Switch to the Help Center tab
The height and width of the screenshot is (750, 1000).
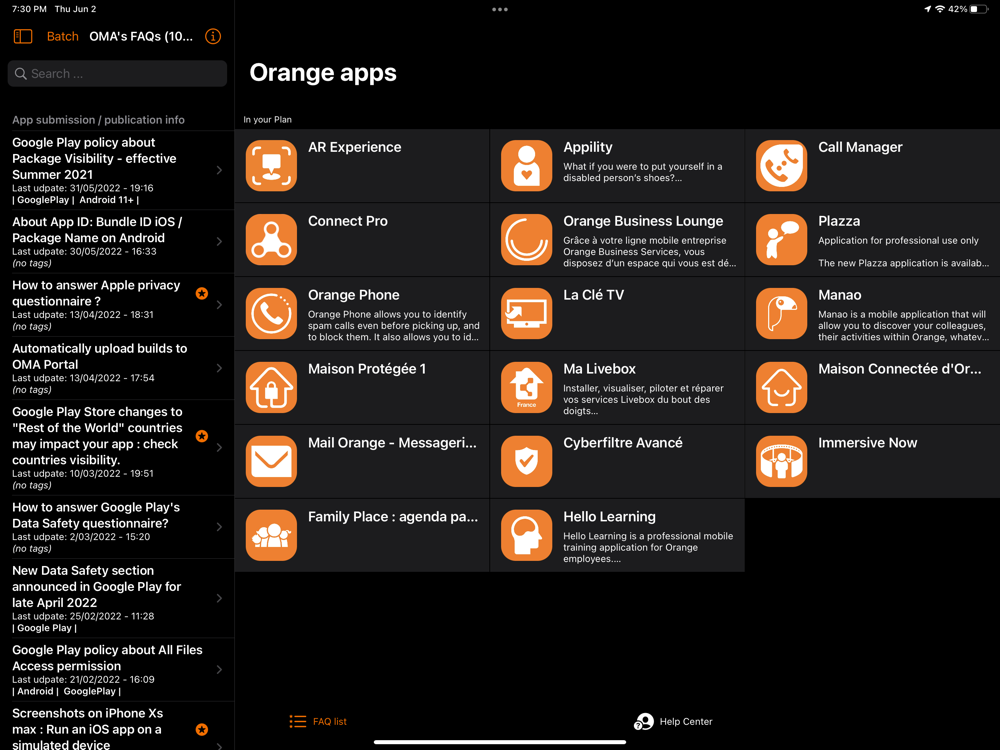pyautogui.click(x=673, y=721)
